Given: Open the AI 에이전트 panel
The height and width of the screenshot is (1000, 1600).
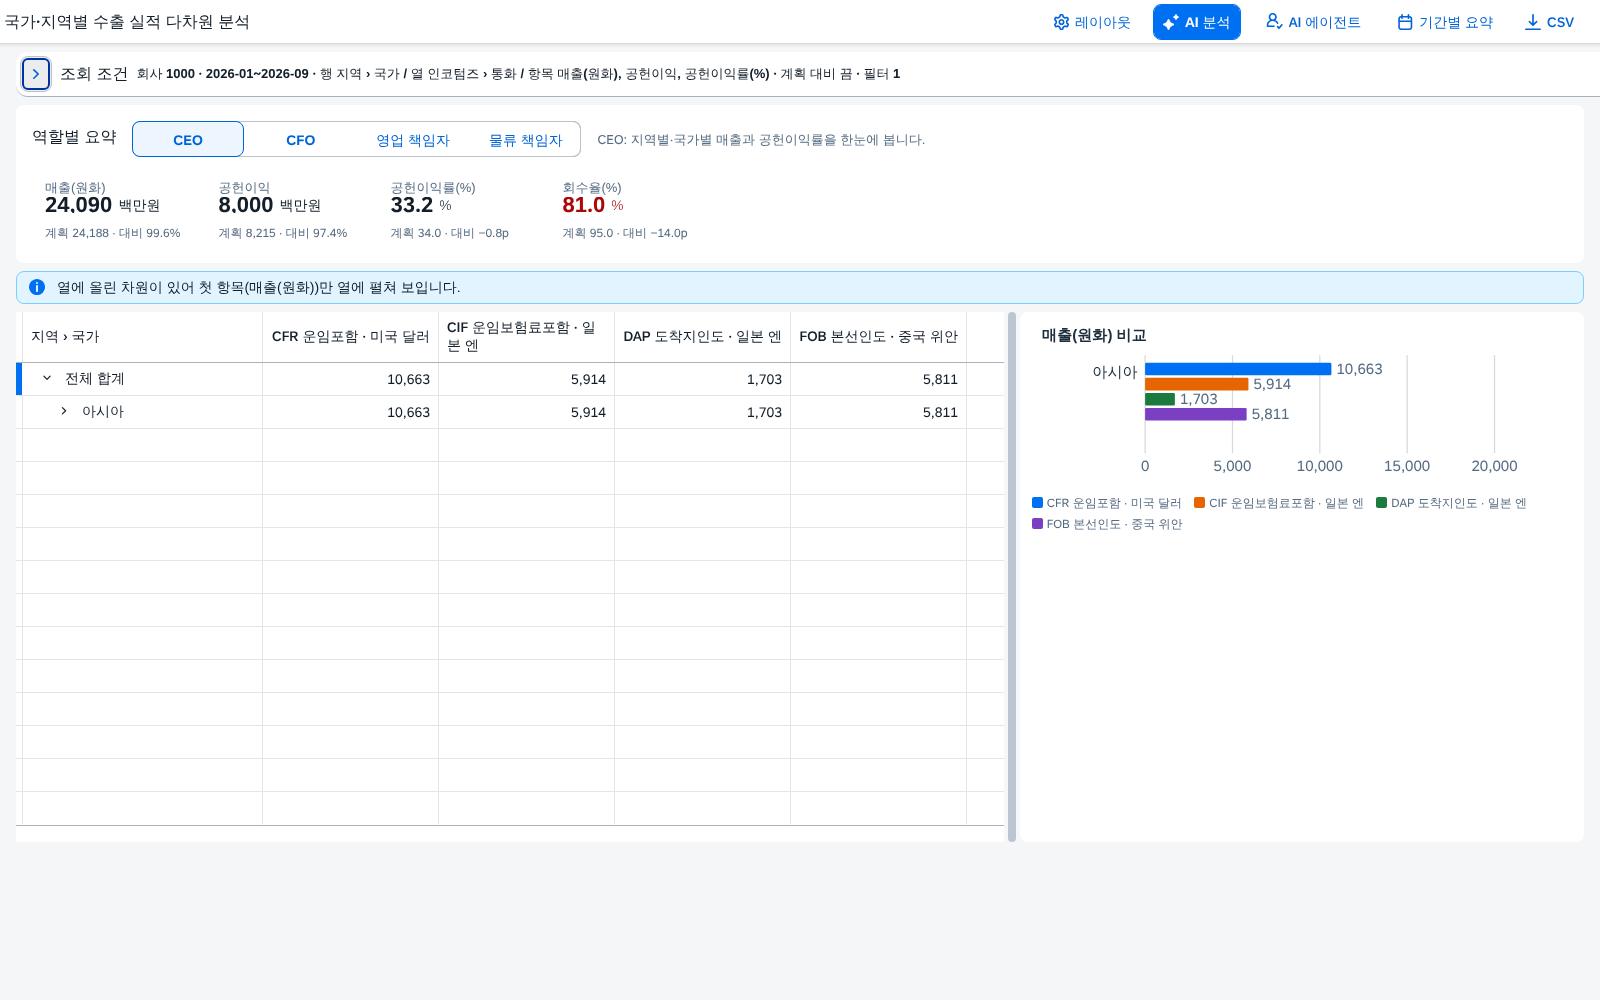Looking at the screenshot, I should coord(1313,22).
